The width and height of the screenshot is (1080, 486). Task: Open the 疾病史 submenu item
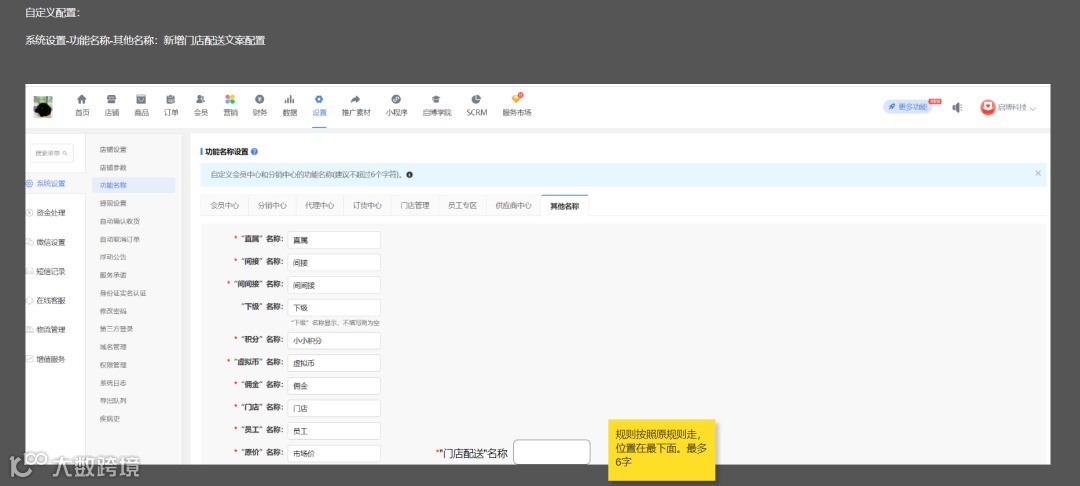point(110,418)
